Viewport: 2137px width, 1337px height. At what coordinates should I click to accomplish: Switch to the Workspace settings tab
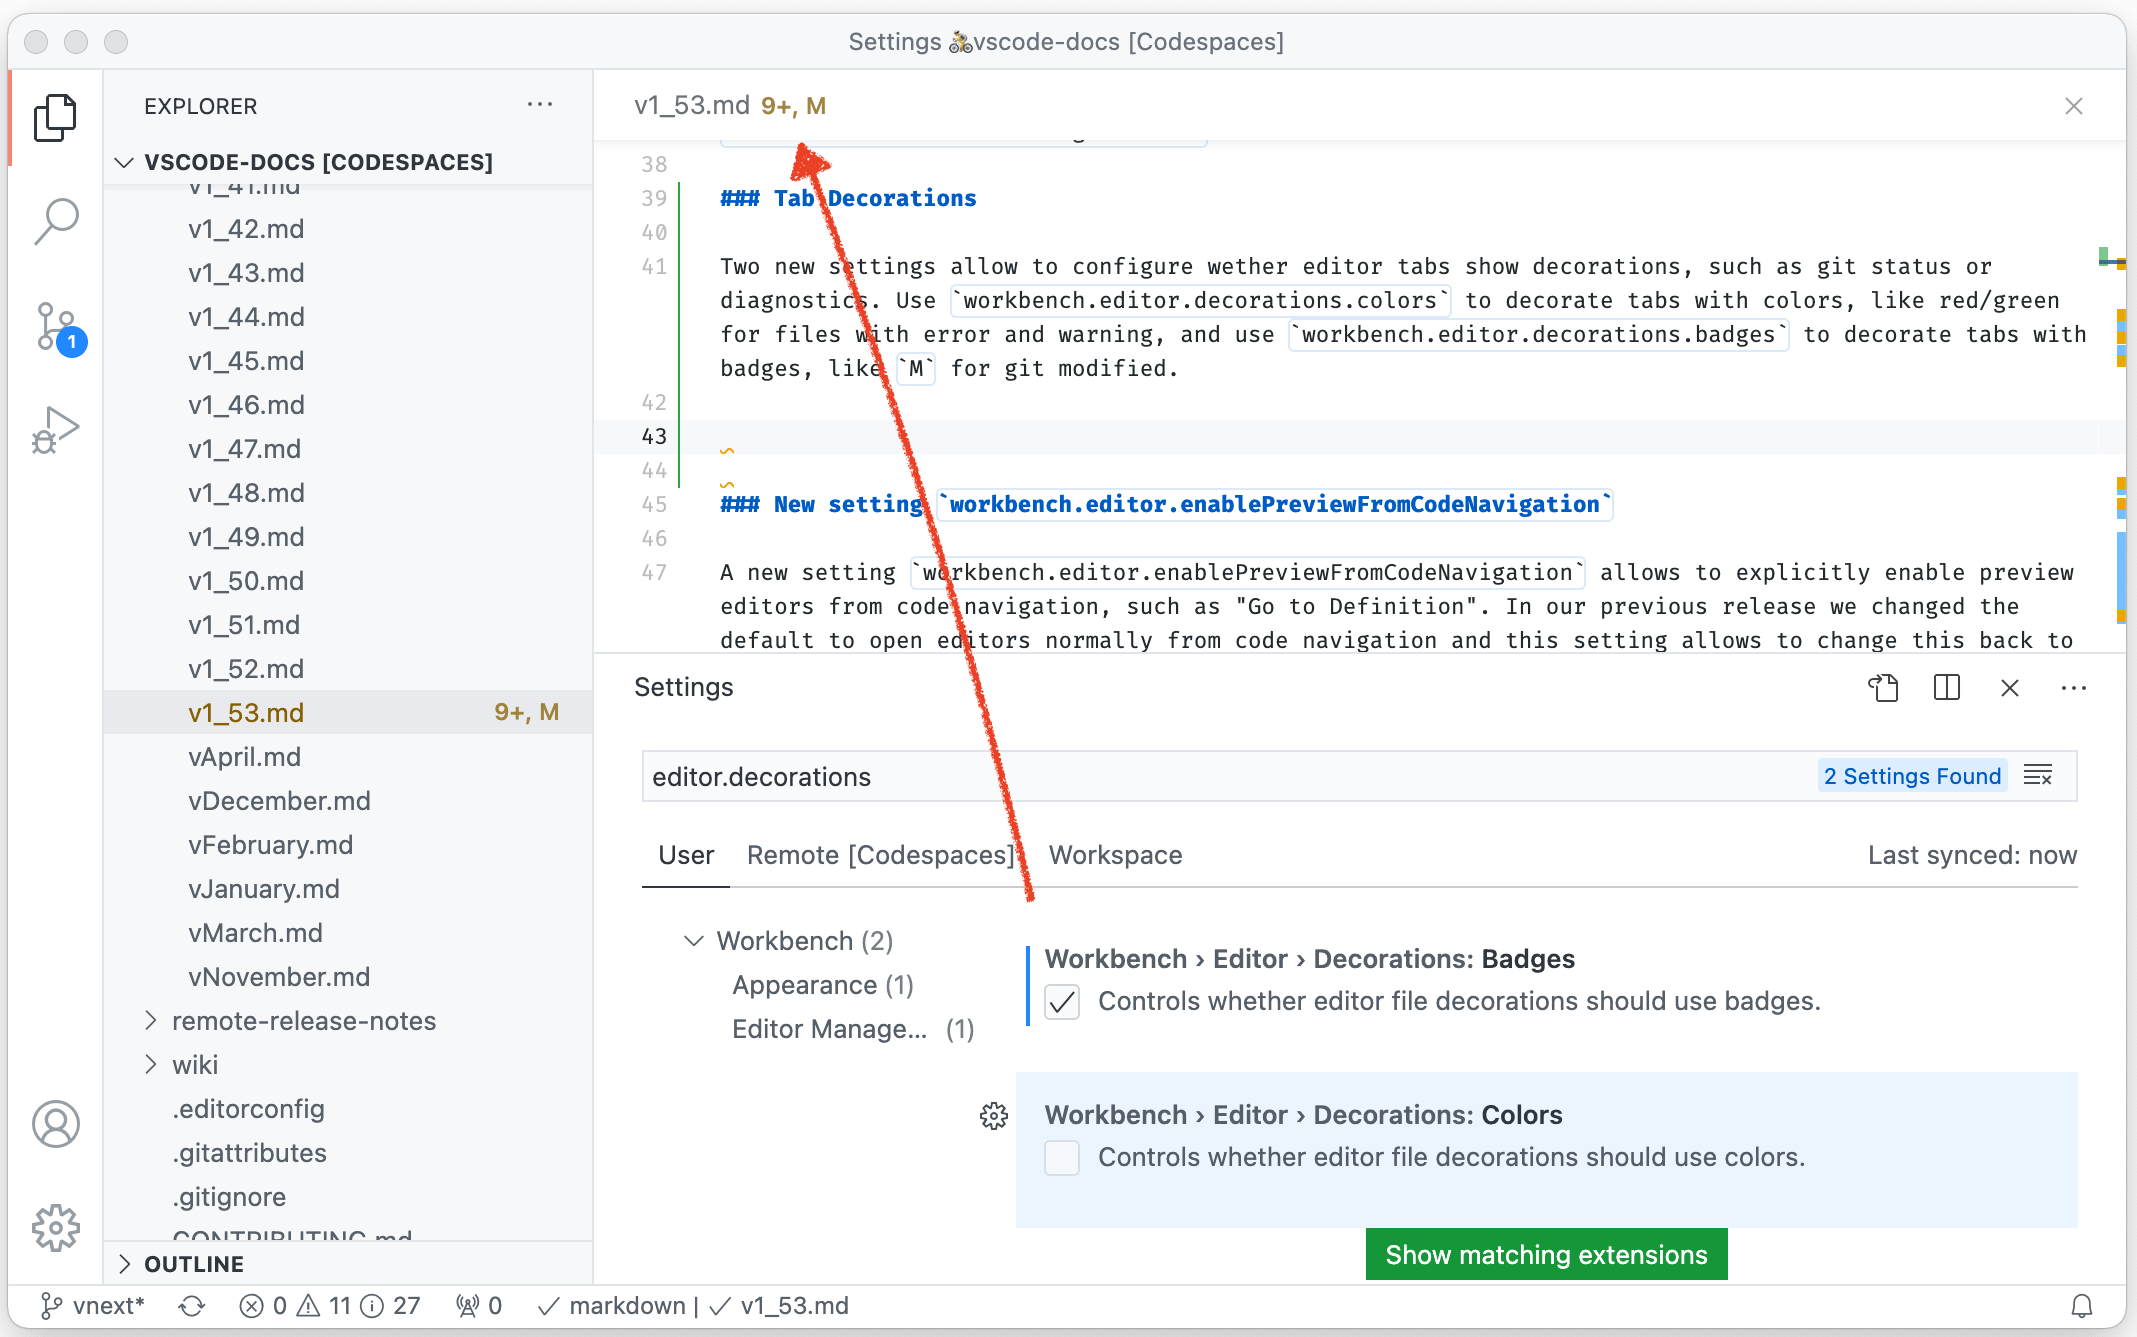[1115, 855]
